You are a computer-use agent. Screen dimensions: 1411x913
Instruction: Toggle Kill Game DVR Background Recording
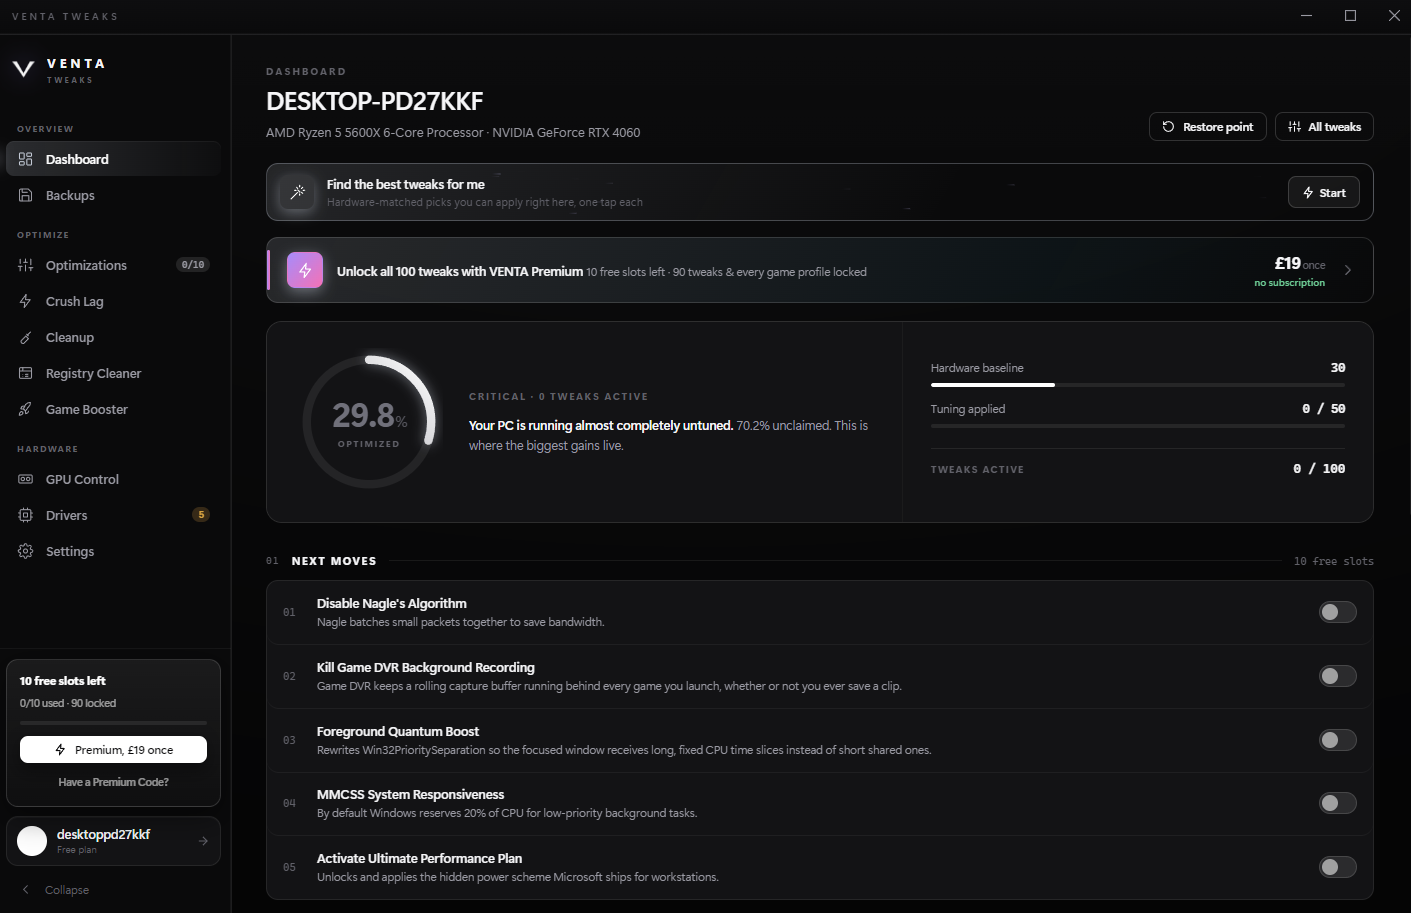(x=1337, y=676)
